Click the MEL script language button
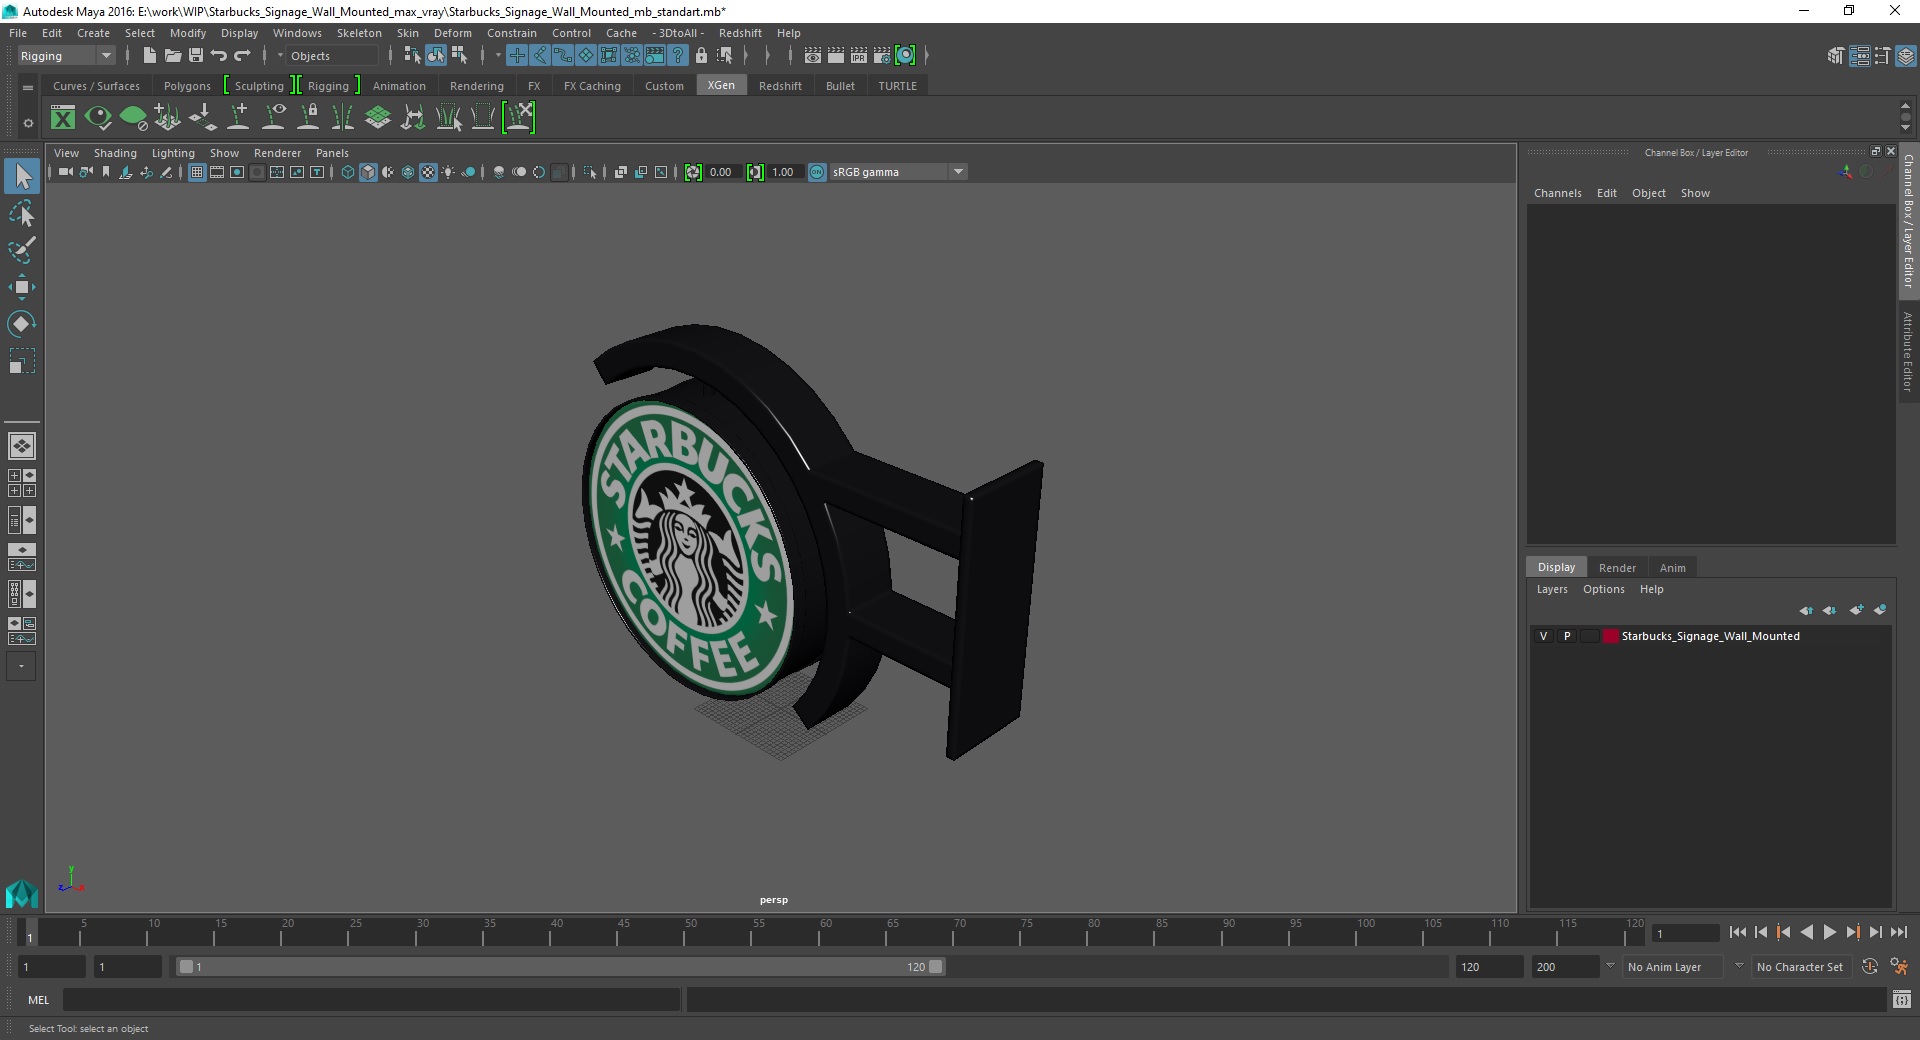Viewport: 1920px width, 1040px height. pyautogui.click(x=38, y=1000)
